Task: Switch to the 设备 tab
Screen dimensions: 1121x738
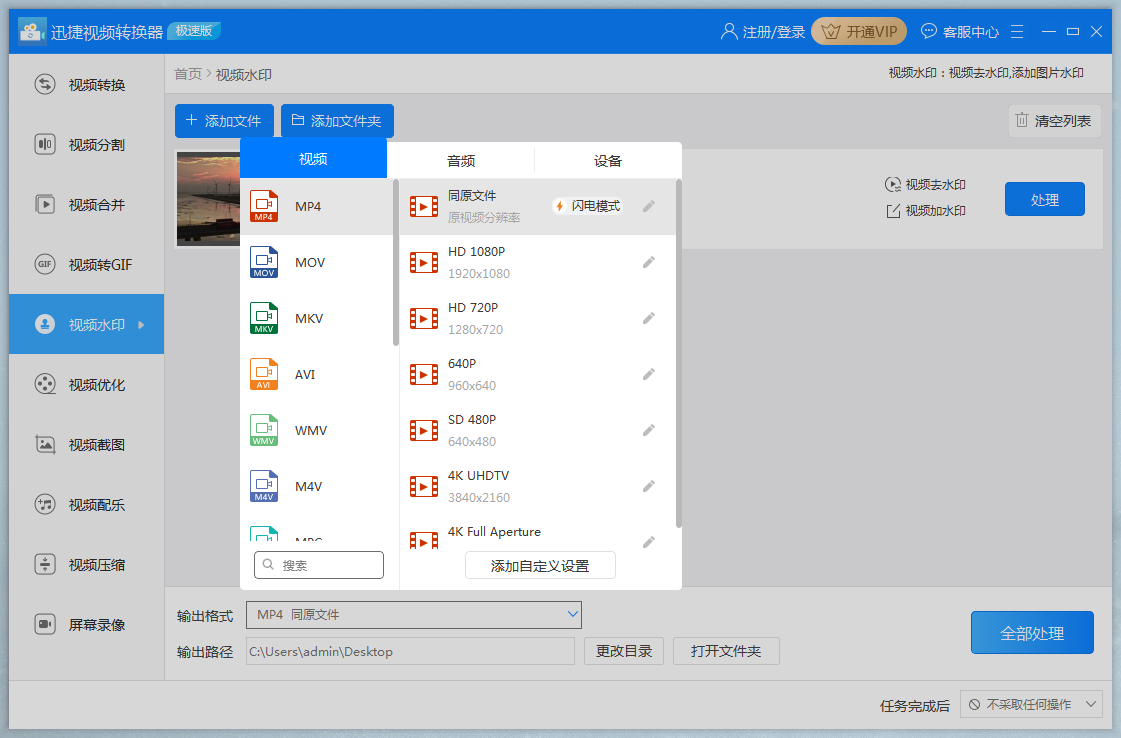Action: [608, 159]
